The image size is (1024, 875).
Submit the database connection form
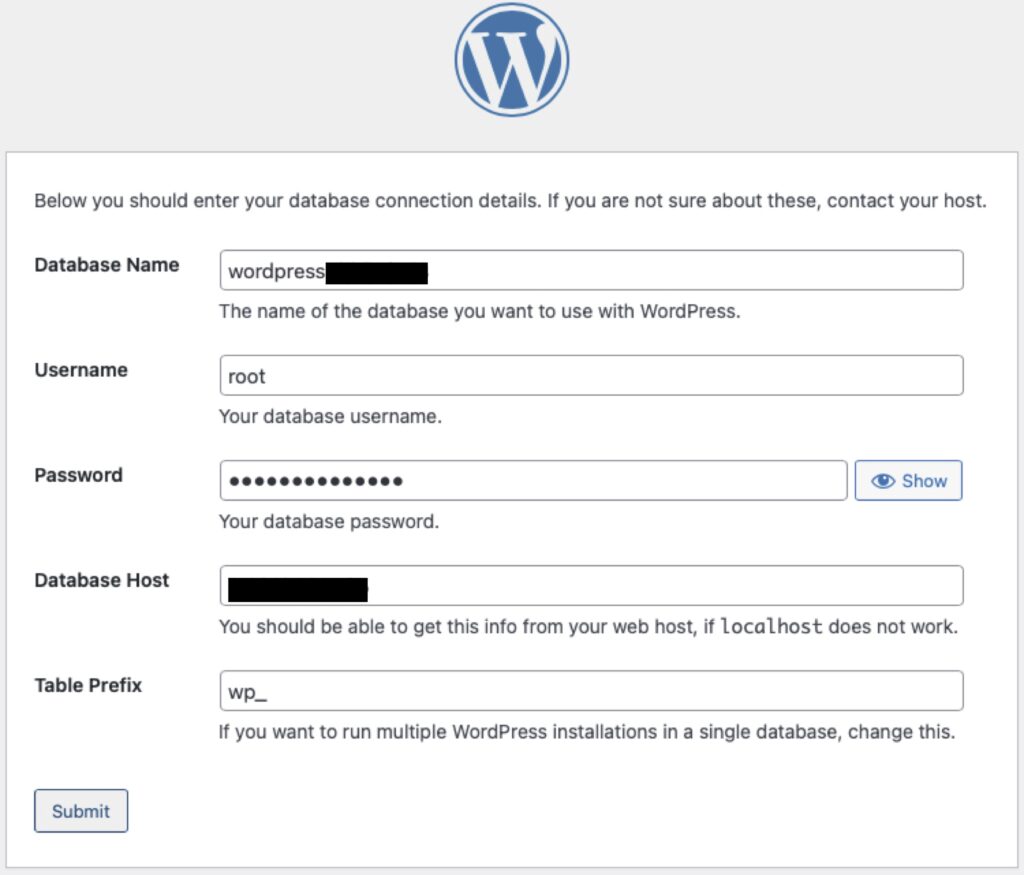(x=81, y=811)
